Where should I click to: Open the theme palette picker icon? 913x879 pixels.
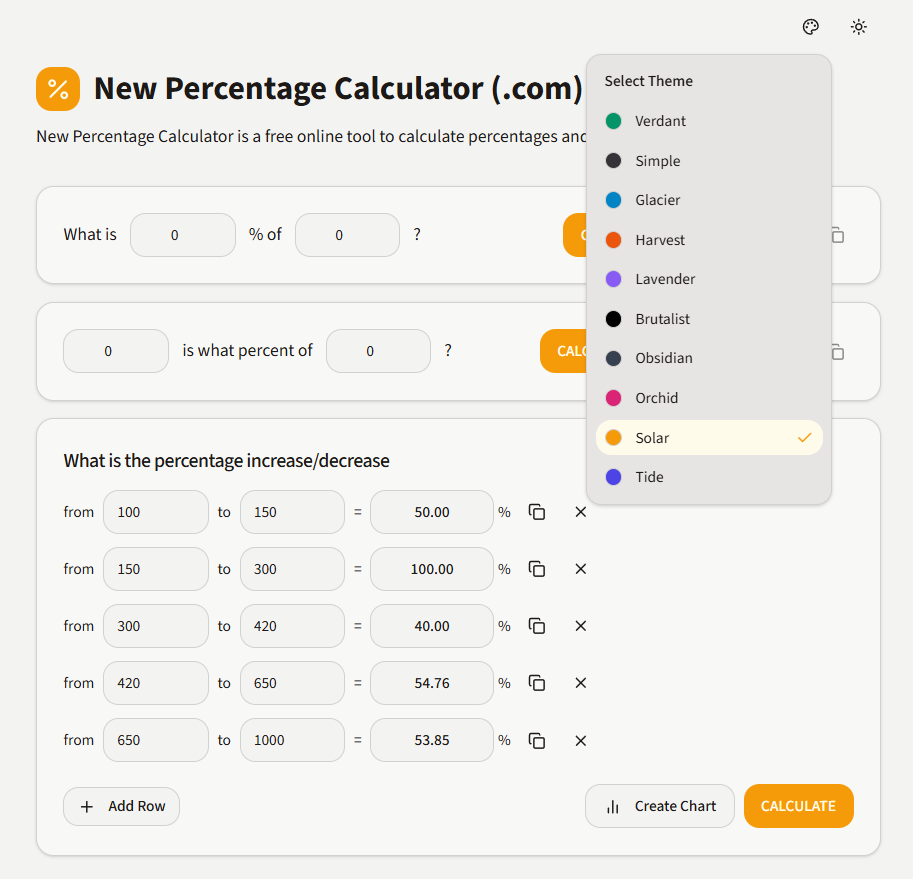tap(810, 27)
